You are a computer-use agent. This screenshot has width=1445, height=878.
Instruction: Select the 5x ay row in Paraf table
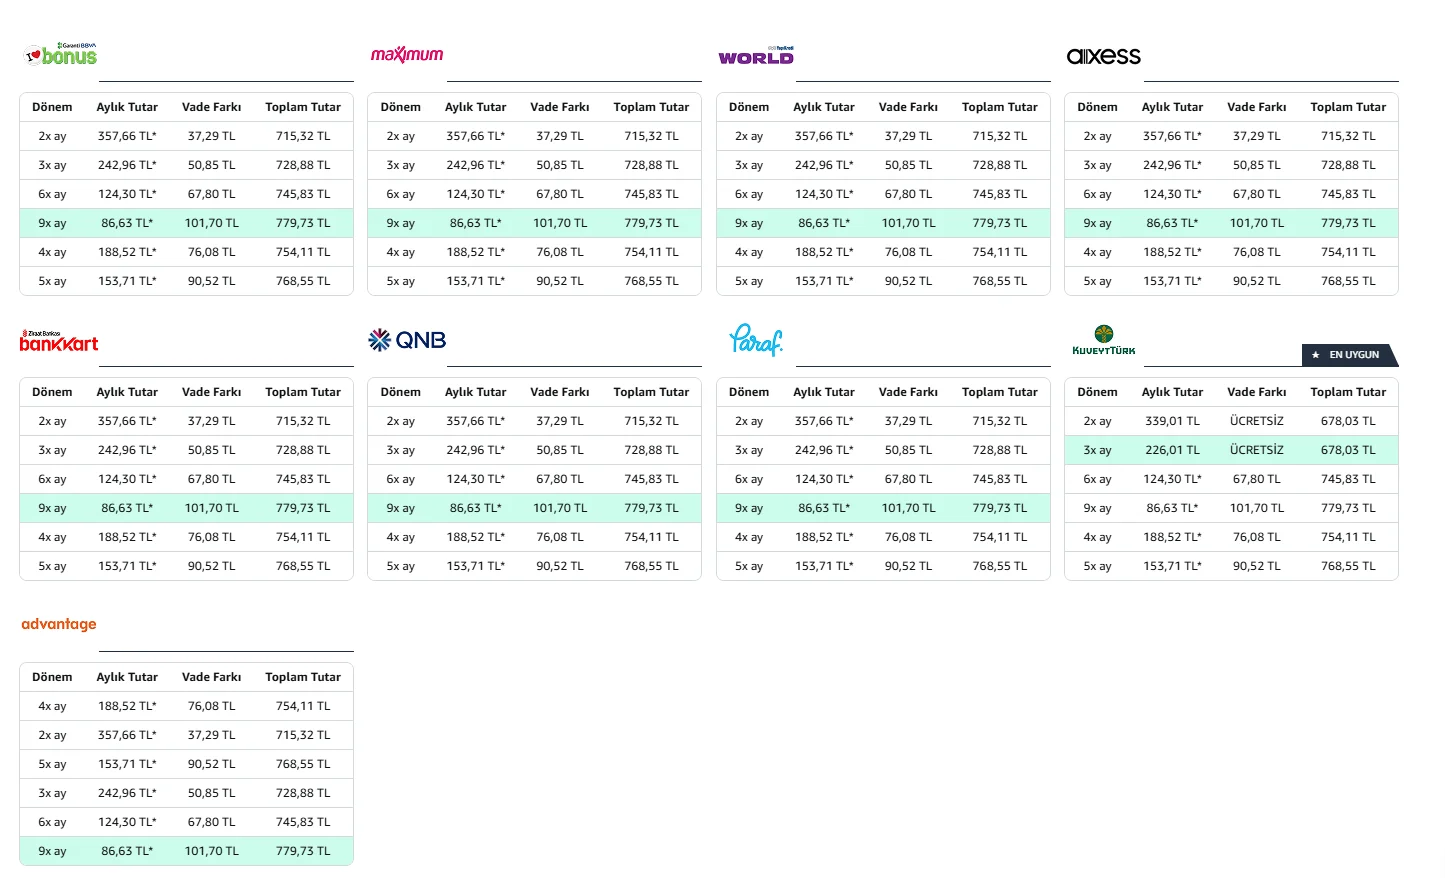point(883,566)
